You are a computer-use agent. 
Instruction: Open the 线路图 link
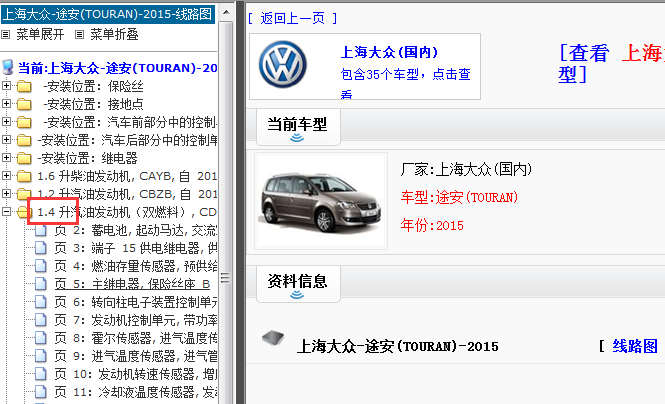tap(635, 346)
